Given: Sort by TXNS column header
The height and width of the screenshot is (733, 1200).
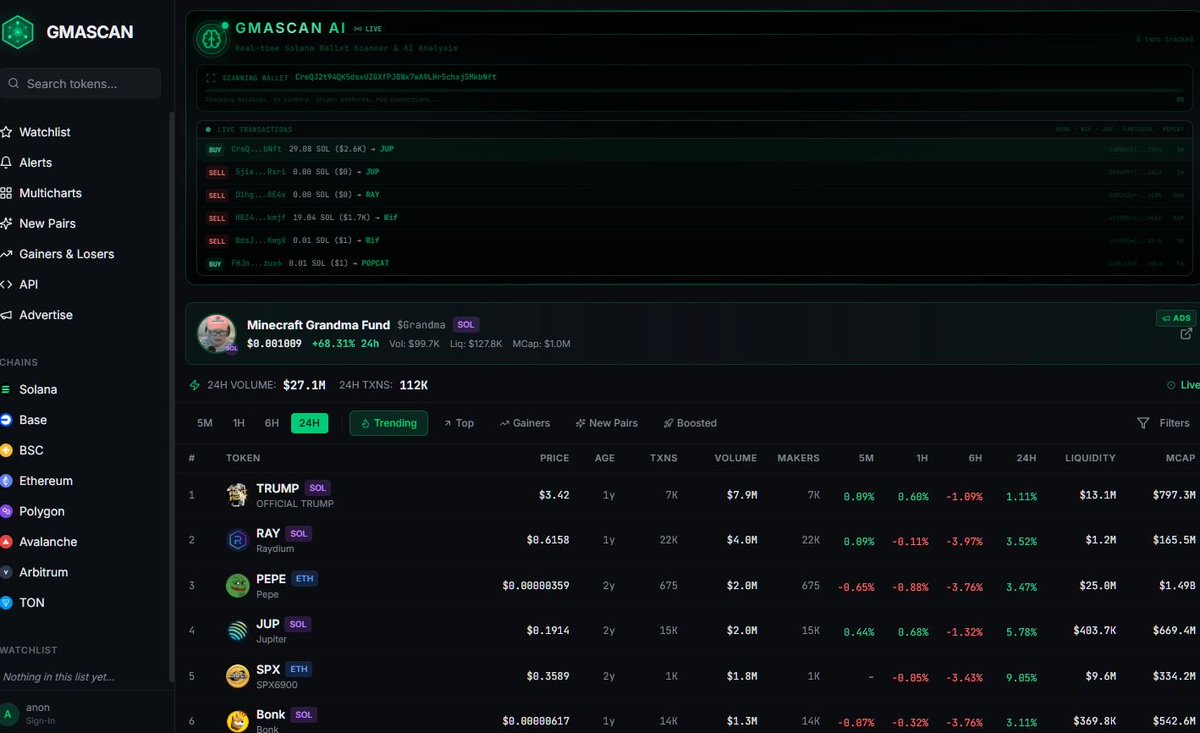Looking at the screenshot, I should [662, 458].
